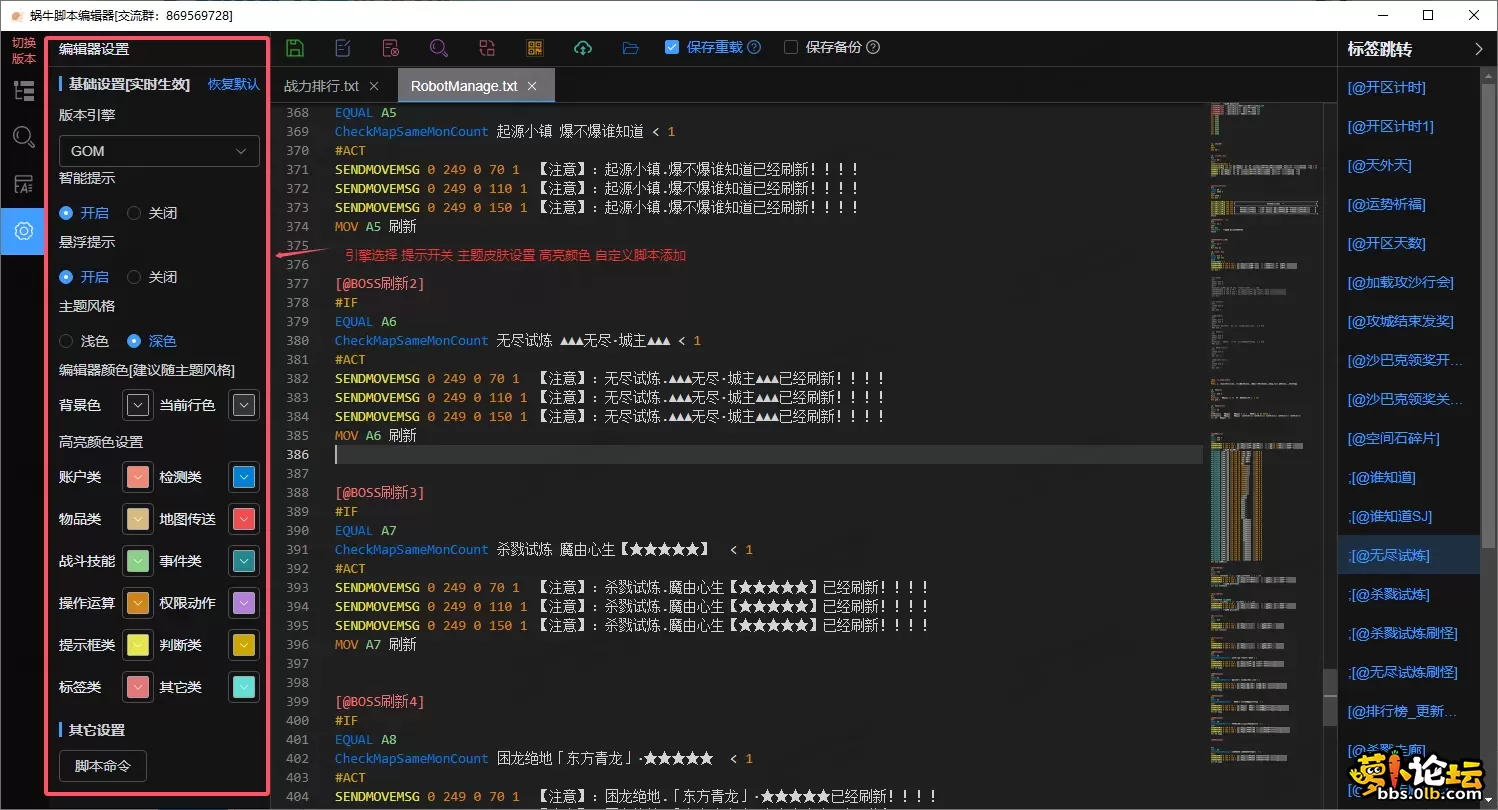Select 关闭 under 智能提示

coord(152,213)
